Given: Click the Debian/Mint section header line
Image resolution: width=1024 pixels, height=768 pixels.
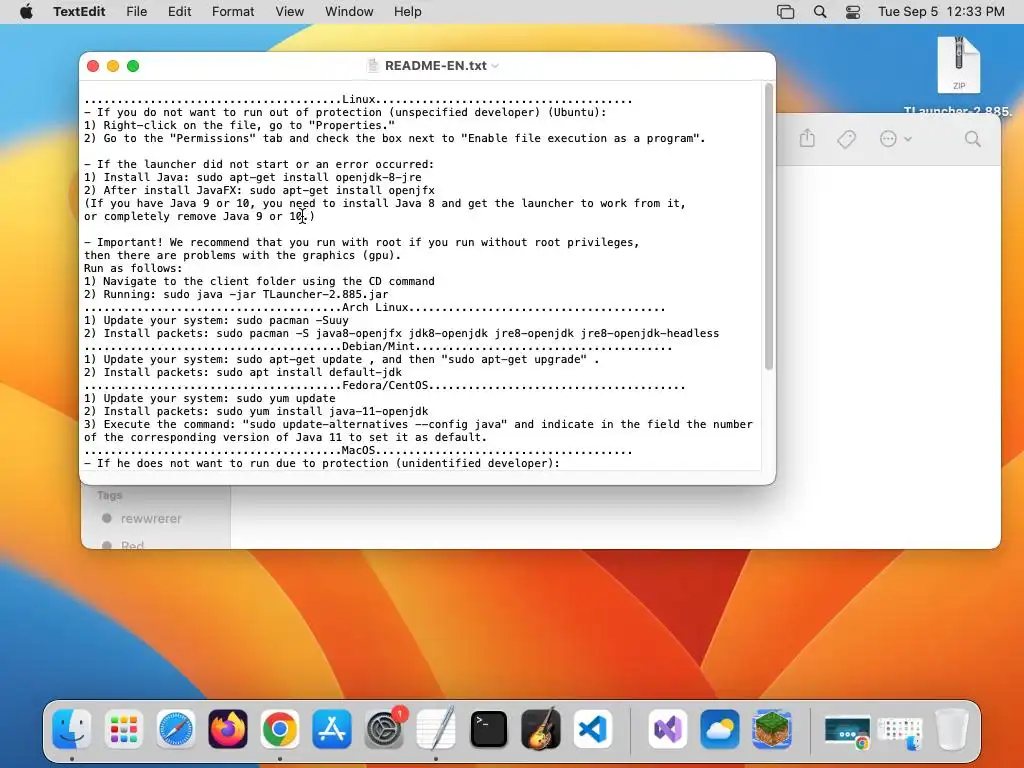Looking at the screenshot, I should [x=378, y=346].
